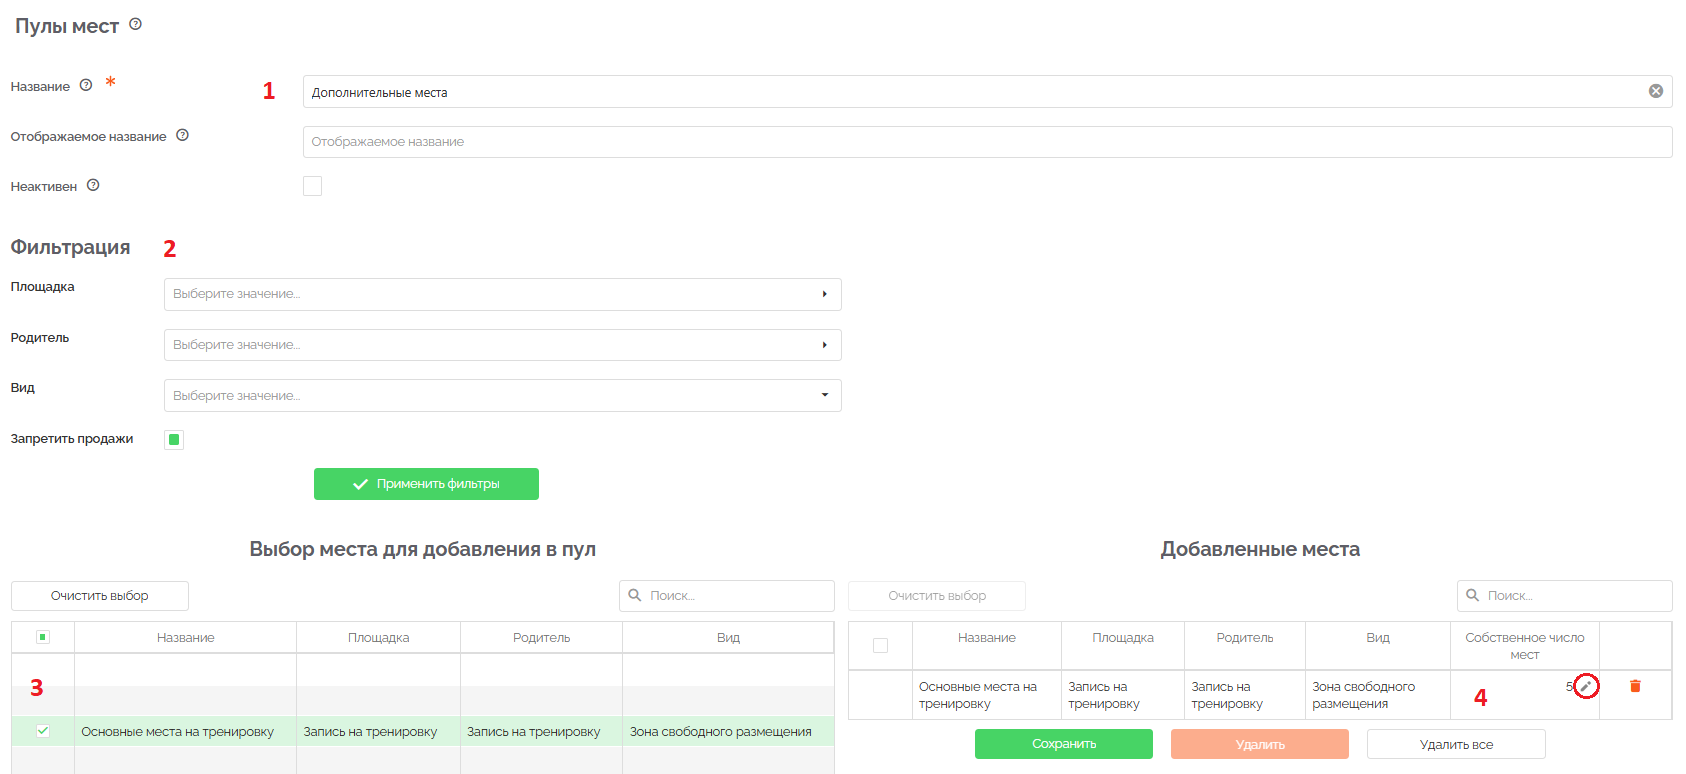The width and height of the screenshot is (1686, 774).
Task: Clear the Название field with X icon
Action: 1656,91
